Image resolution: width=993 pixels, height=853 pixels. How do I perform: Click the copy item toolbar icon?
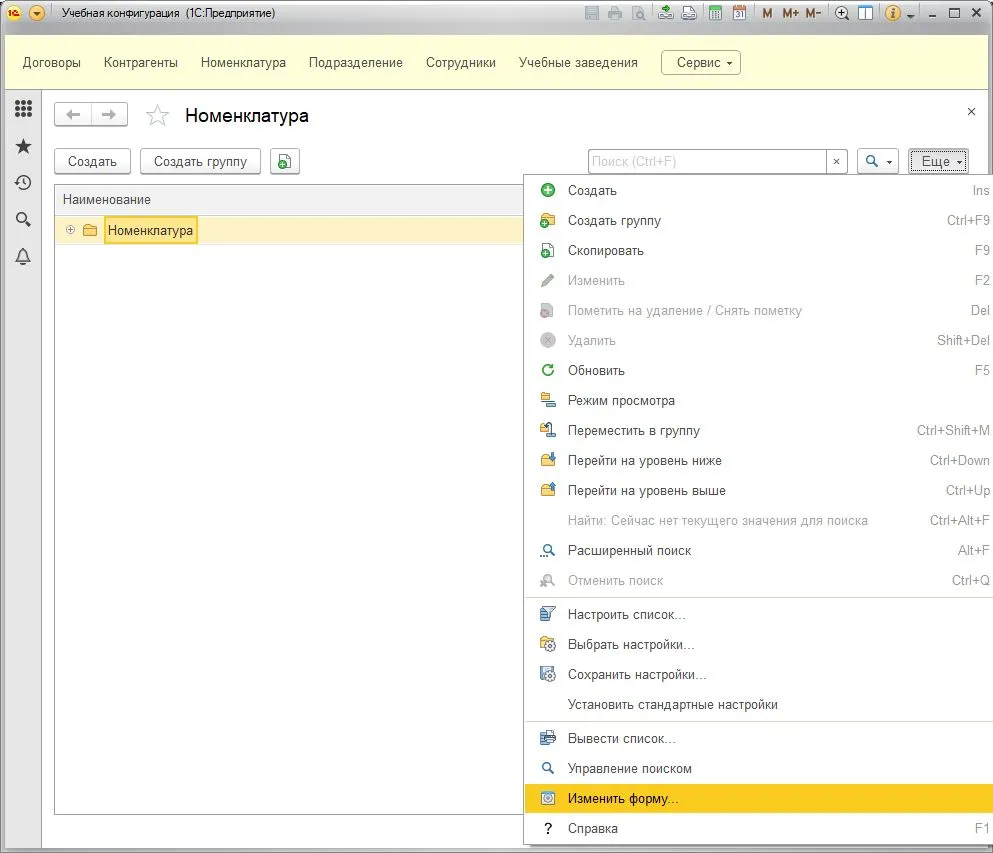pos(285,161)
